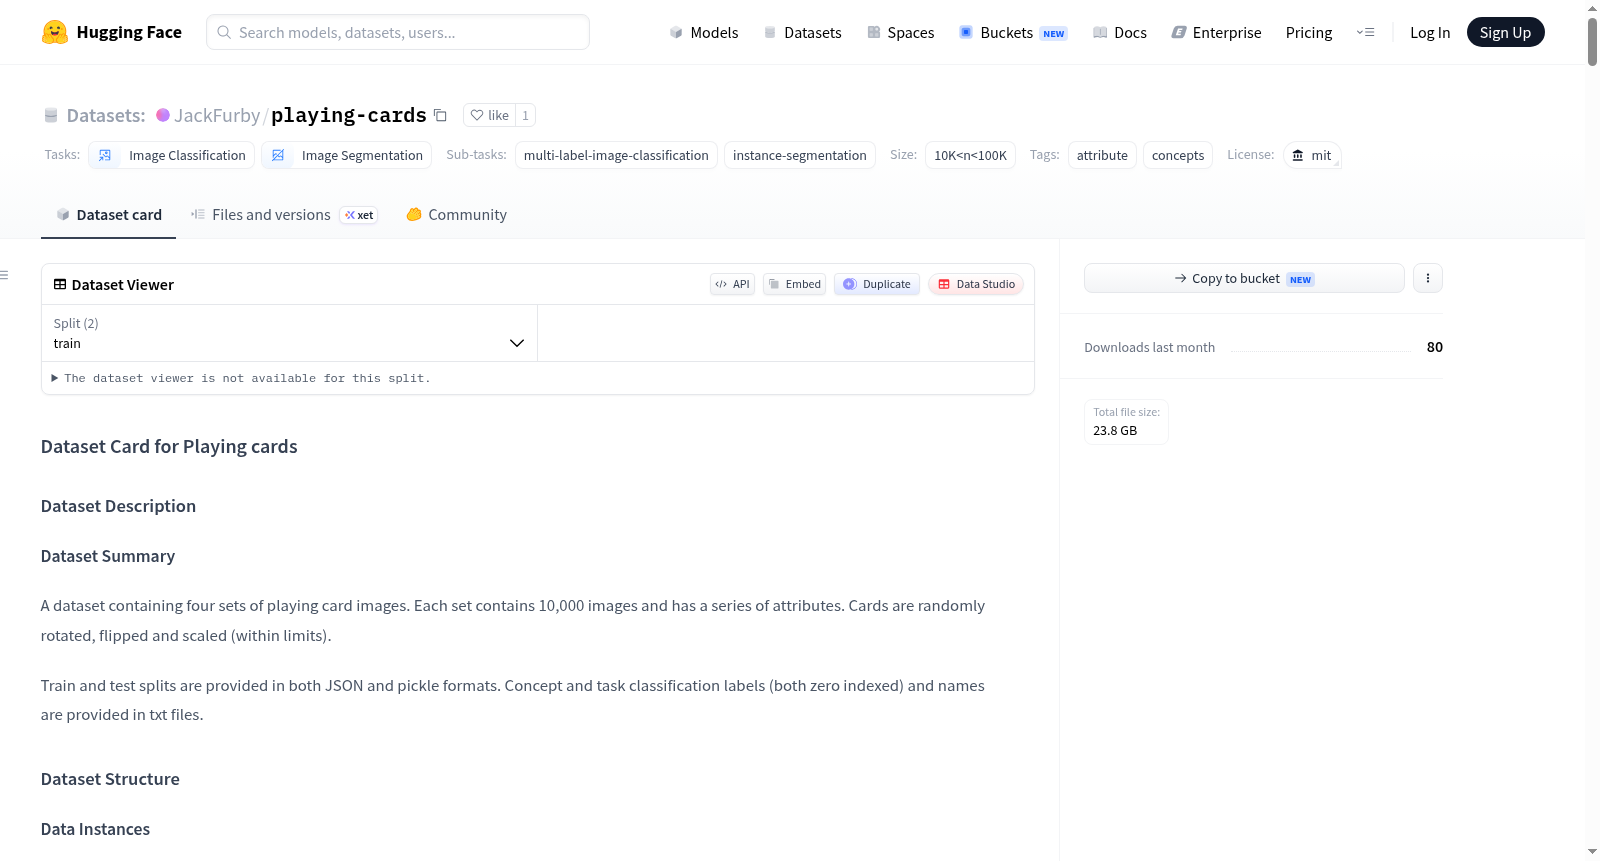This screenshot has height=861, width=1600.
Task: Click the Image Segmentation task icon
Action: pyautogui.click(x=278, y=155)
